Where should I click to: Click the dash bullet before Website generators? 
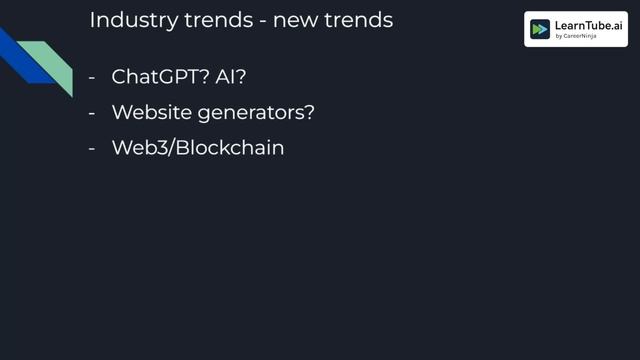[x=92, y=113]
